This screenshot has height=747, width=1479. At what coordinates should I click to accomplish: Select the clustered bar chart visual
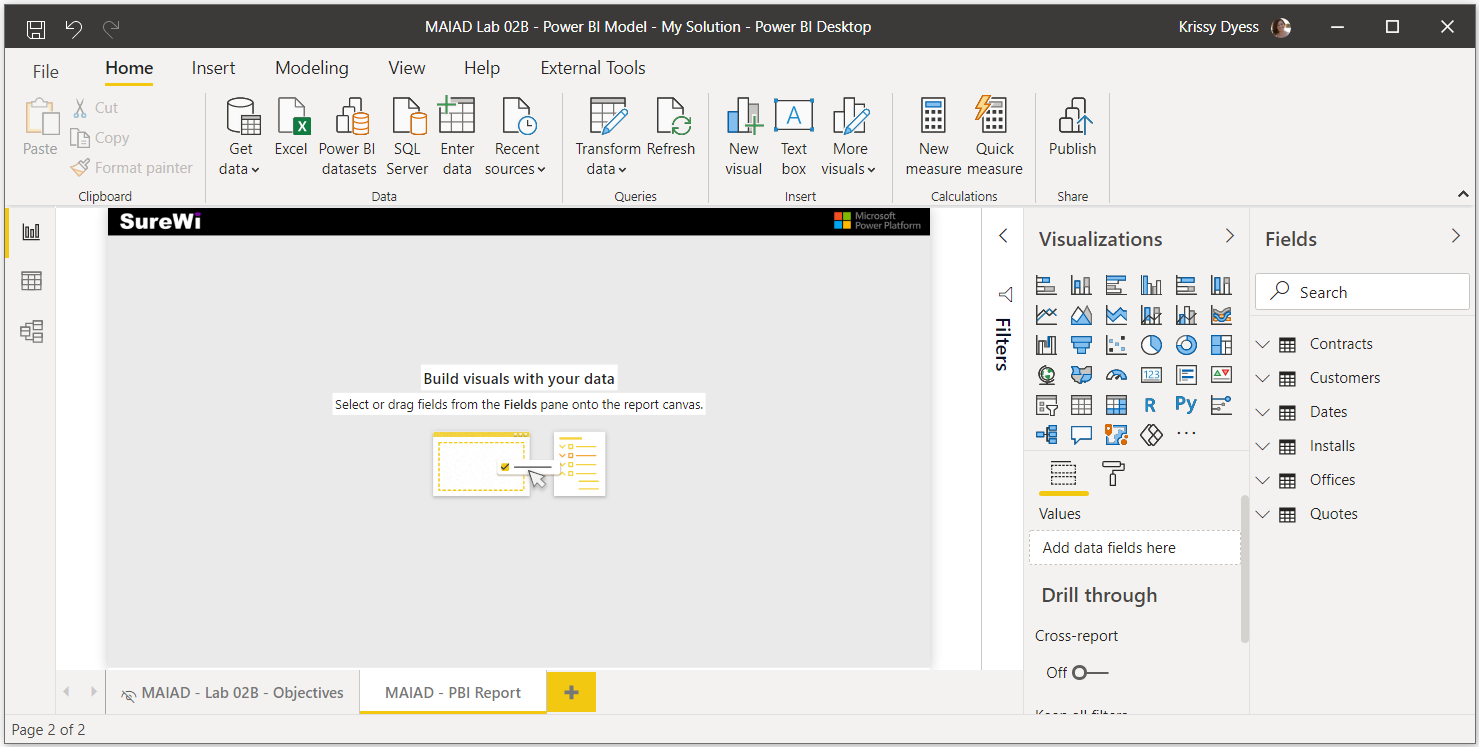[1116, 286]
